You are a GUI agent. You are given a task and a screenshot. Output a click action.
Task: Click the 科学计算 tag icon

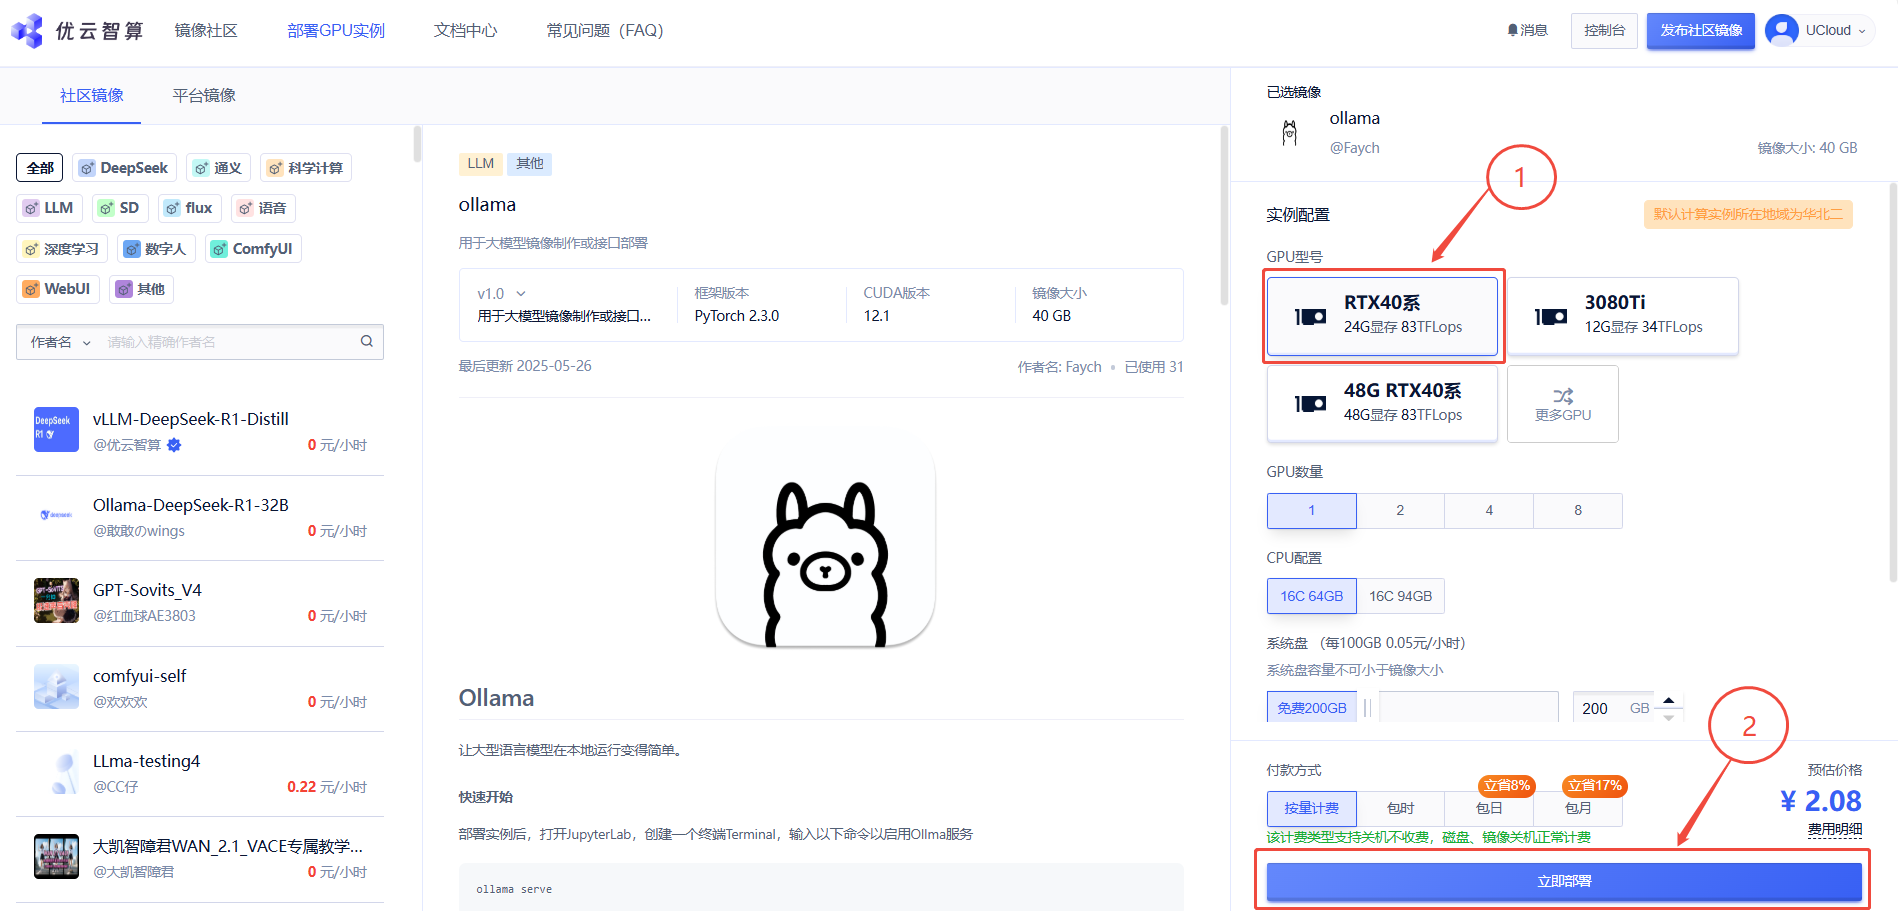(x=275, y=168)
